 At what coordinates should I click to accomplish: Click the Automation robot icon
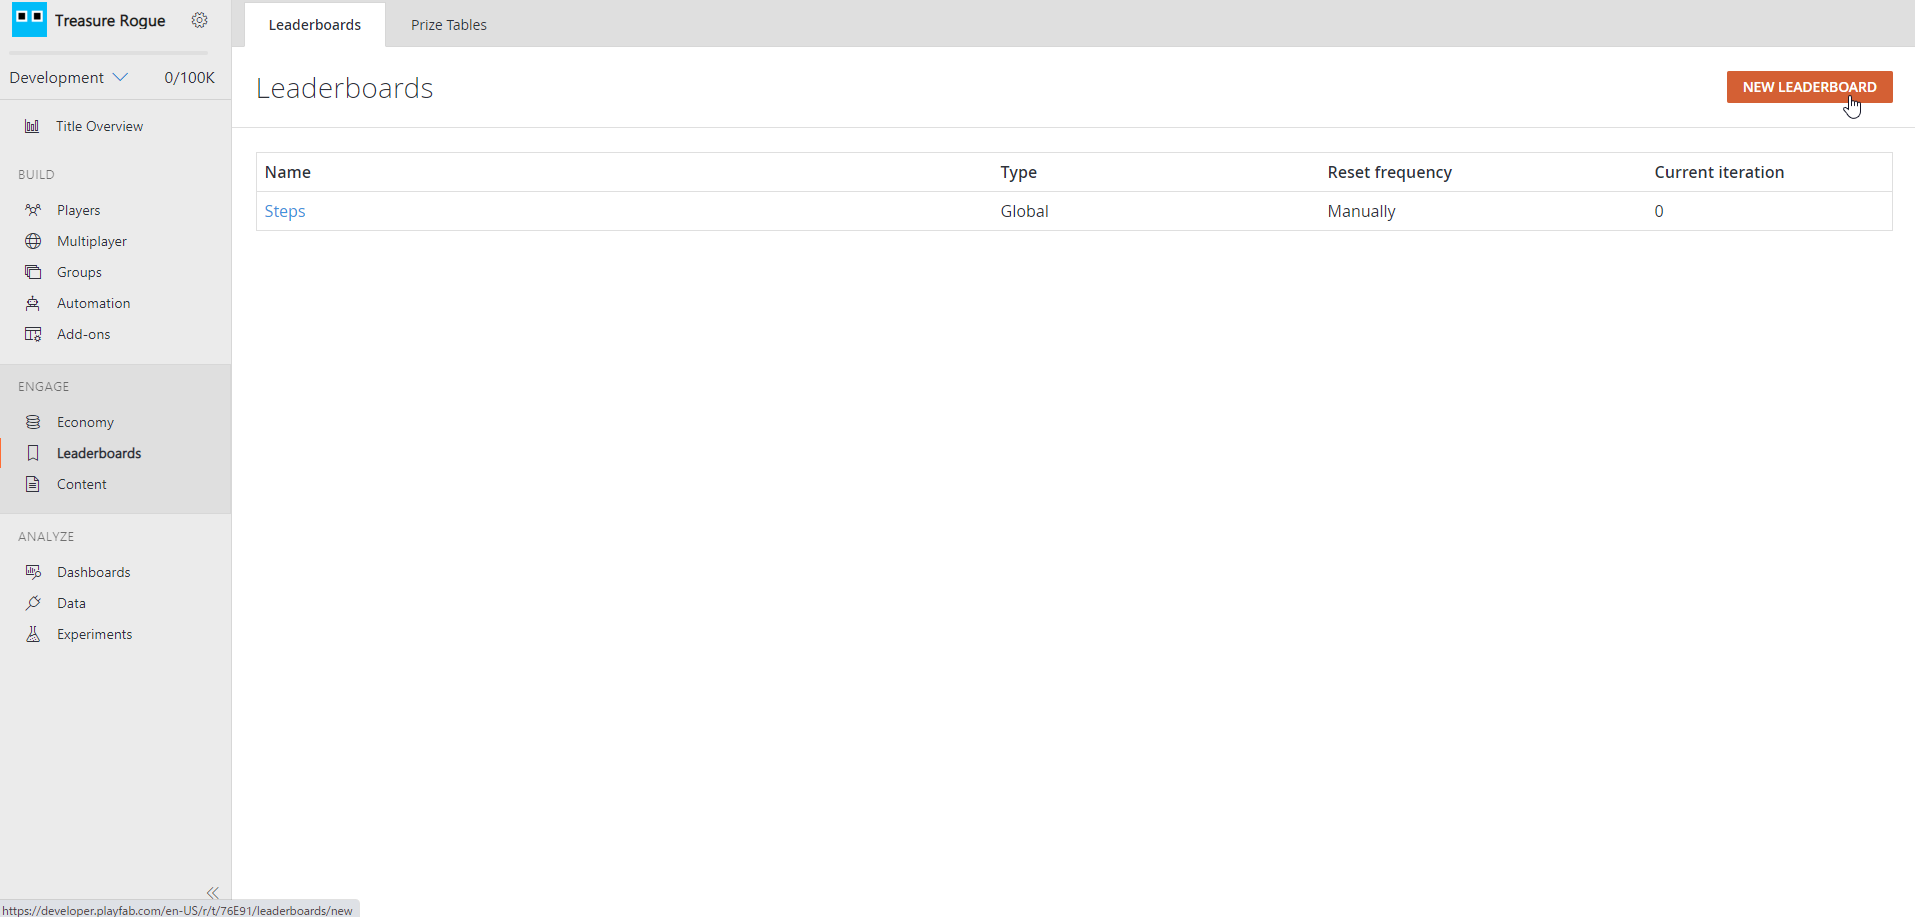(33, 303)
